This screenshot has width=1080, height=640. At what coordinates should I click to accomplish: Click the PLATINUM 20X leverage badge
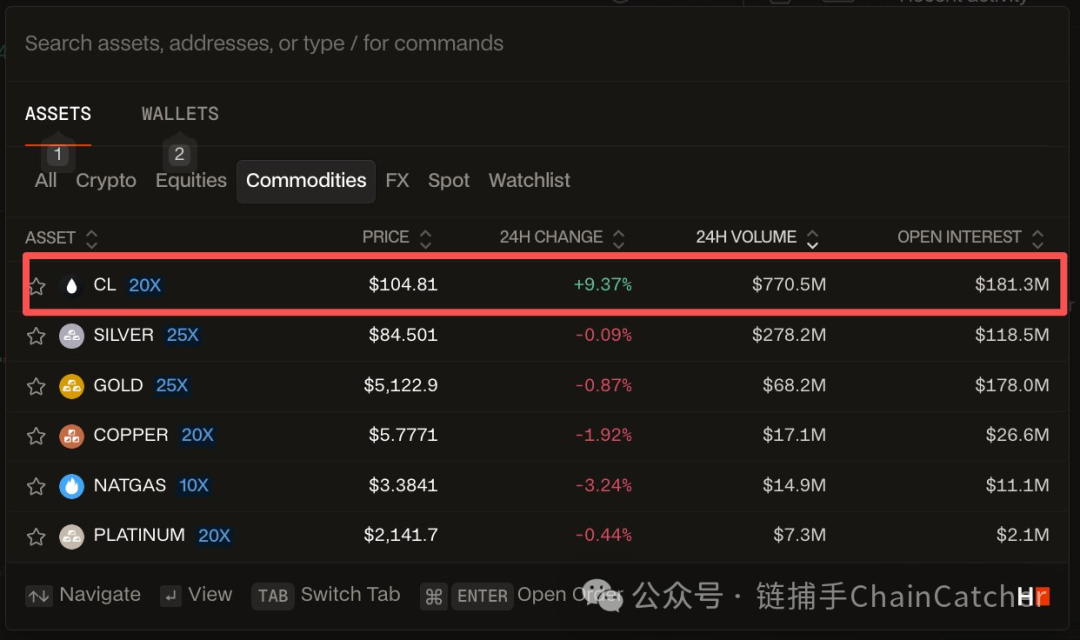(214, 536)
